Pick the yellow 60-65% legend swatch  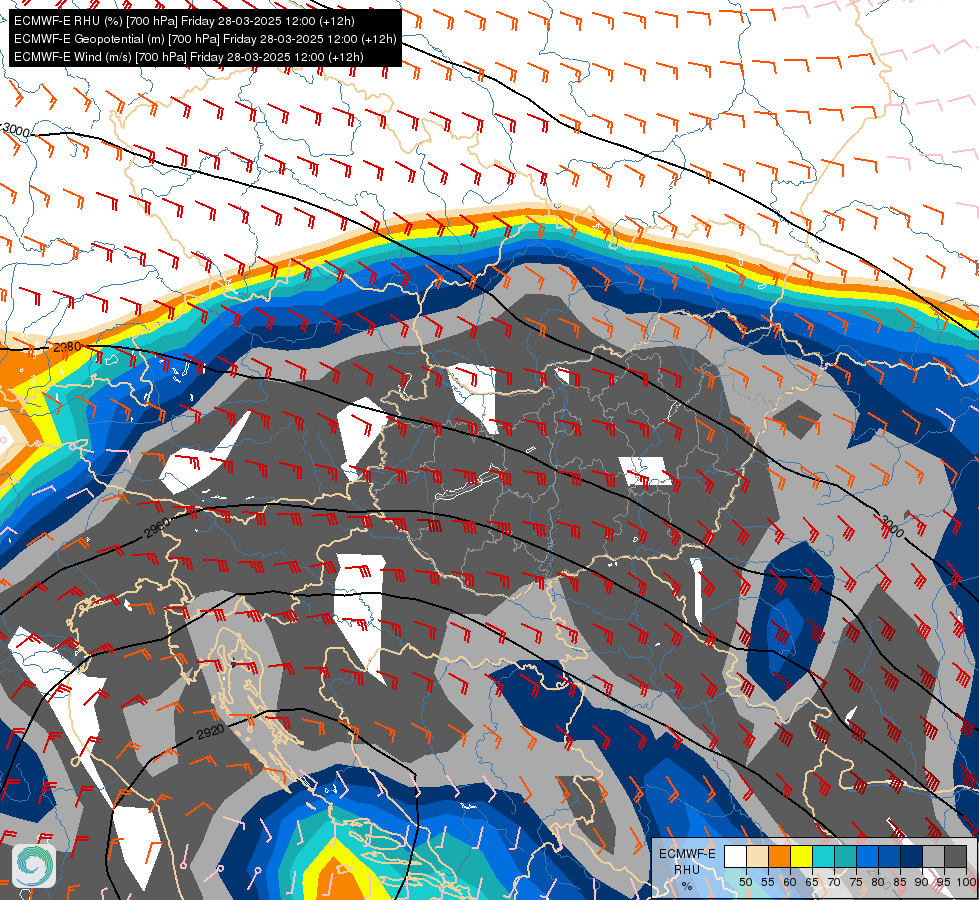coord(802,856)
